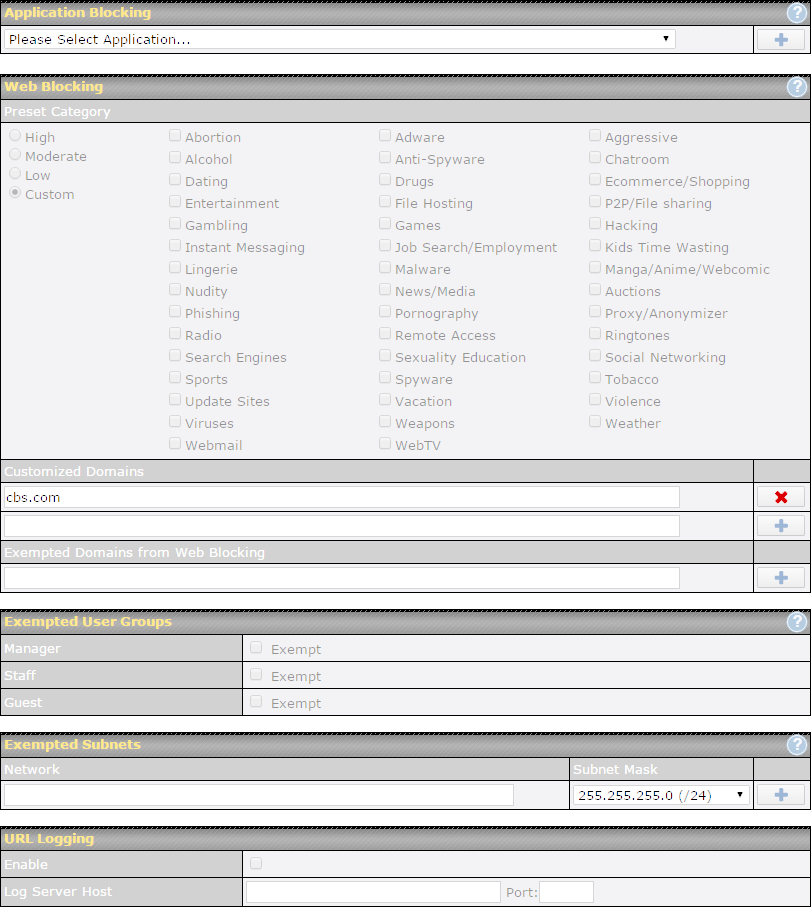Check the Malware category
811x907 pixels.
tap(385, 267)
